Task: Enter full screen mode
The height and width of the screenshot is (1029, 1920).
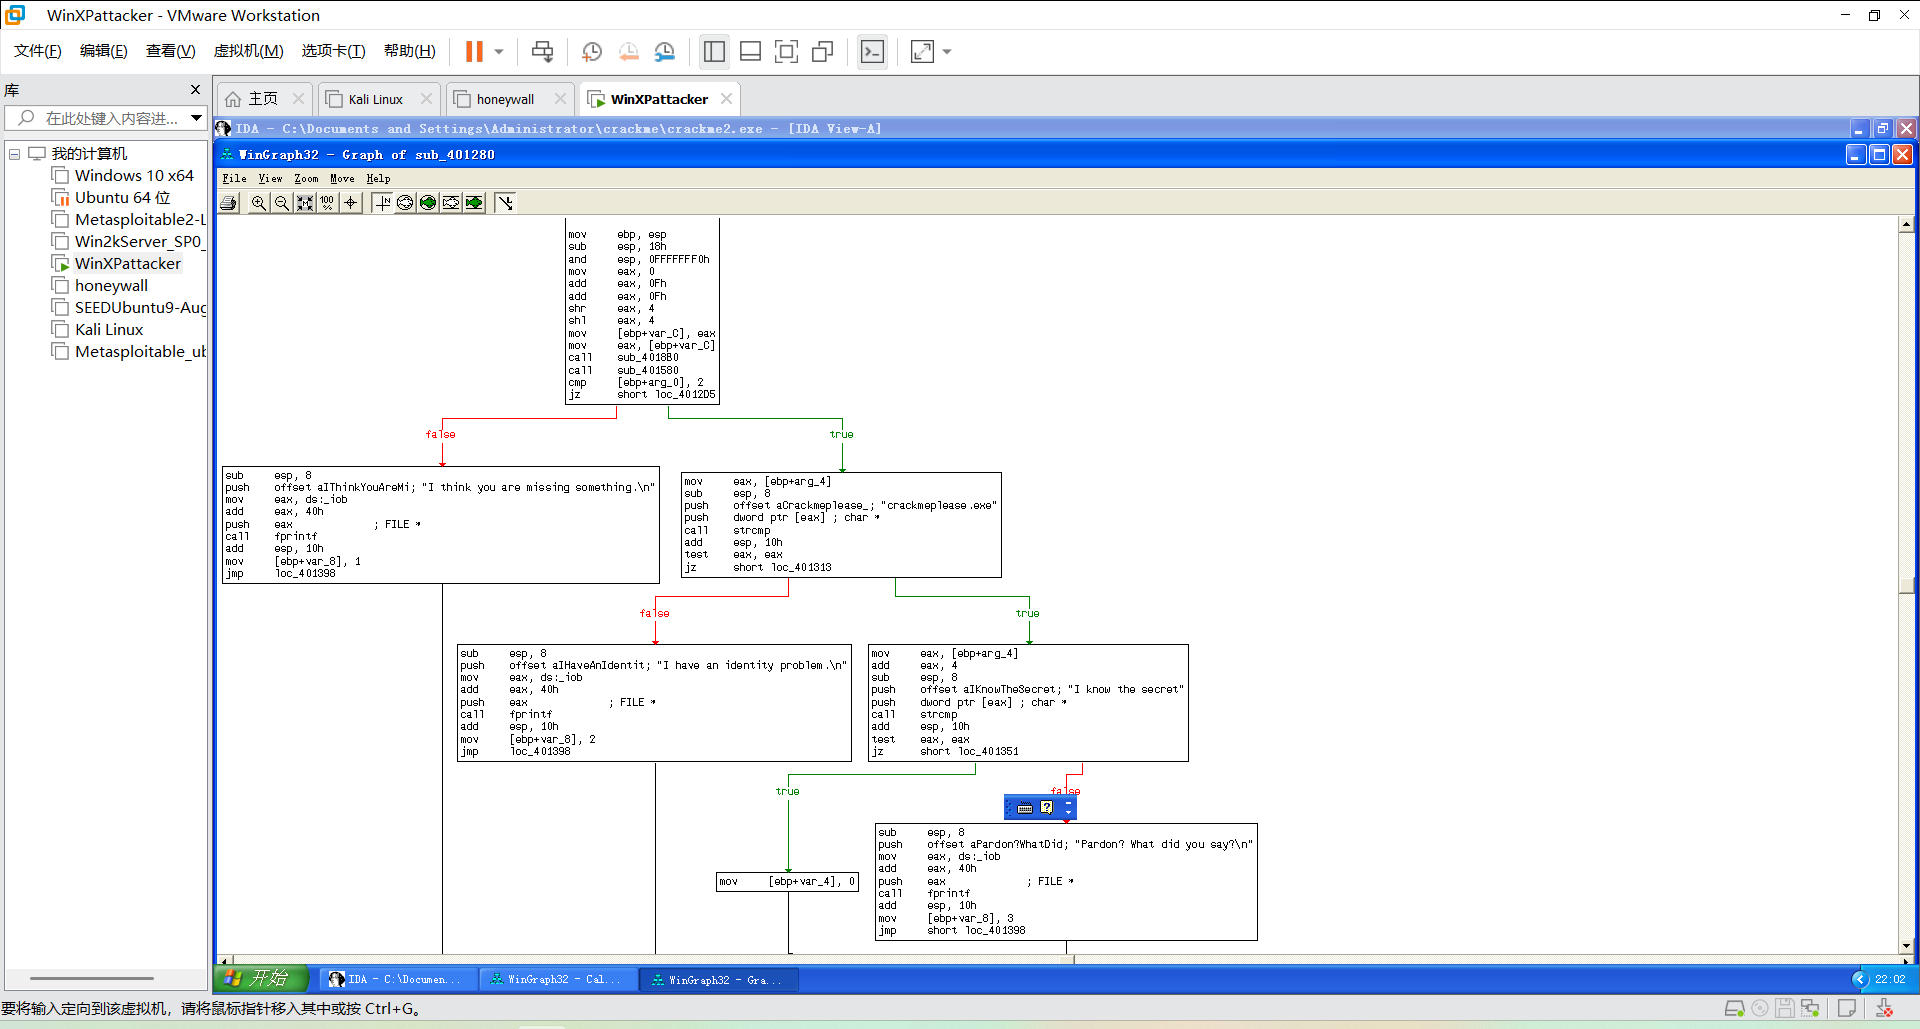Action: [787, 51]
